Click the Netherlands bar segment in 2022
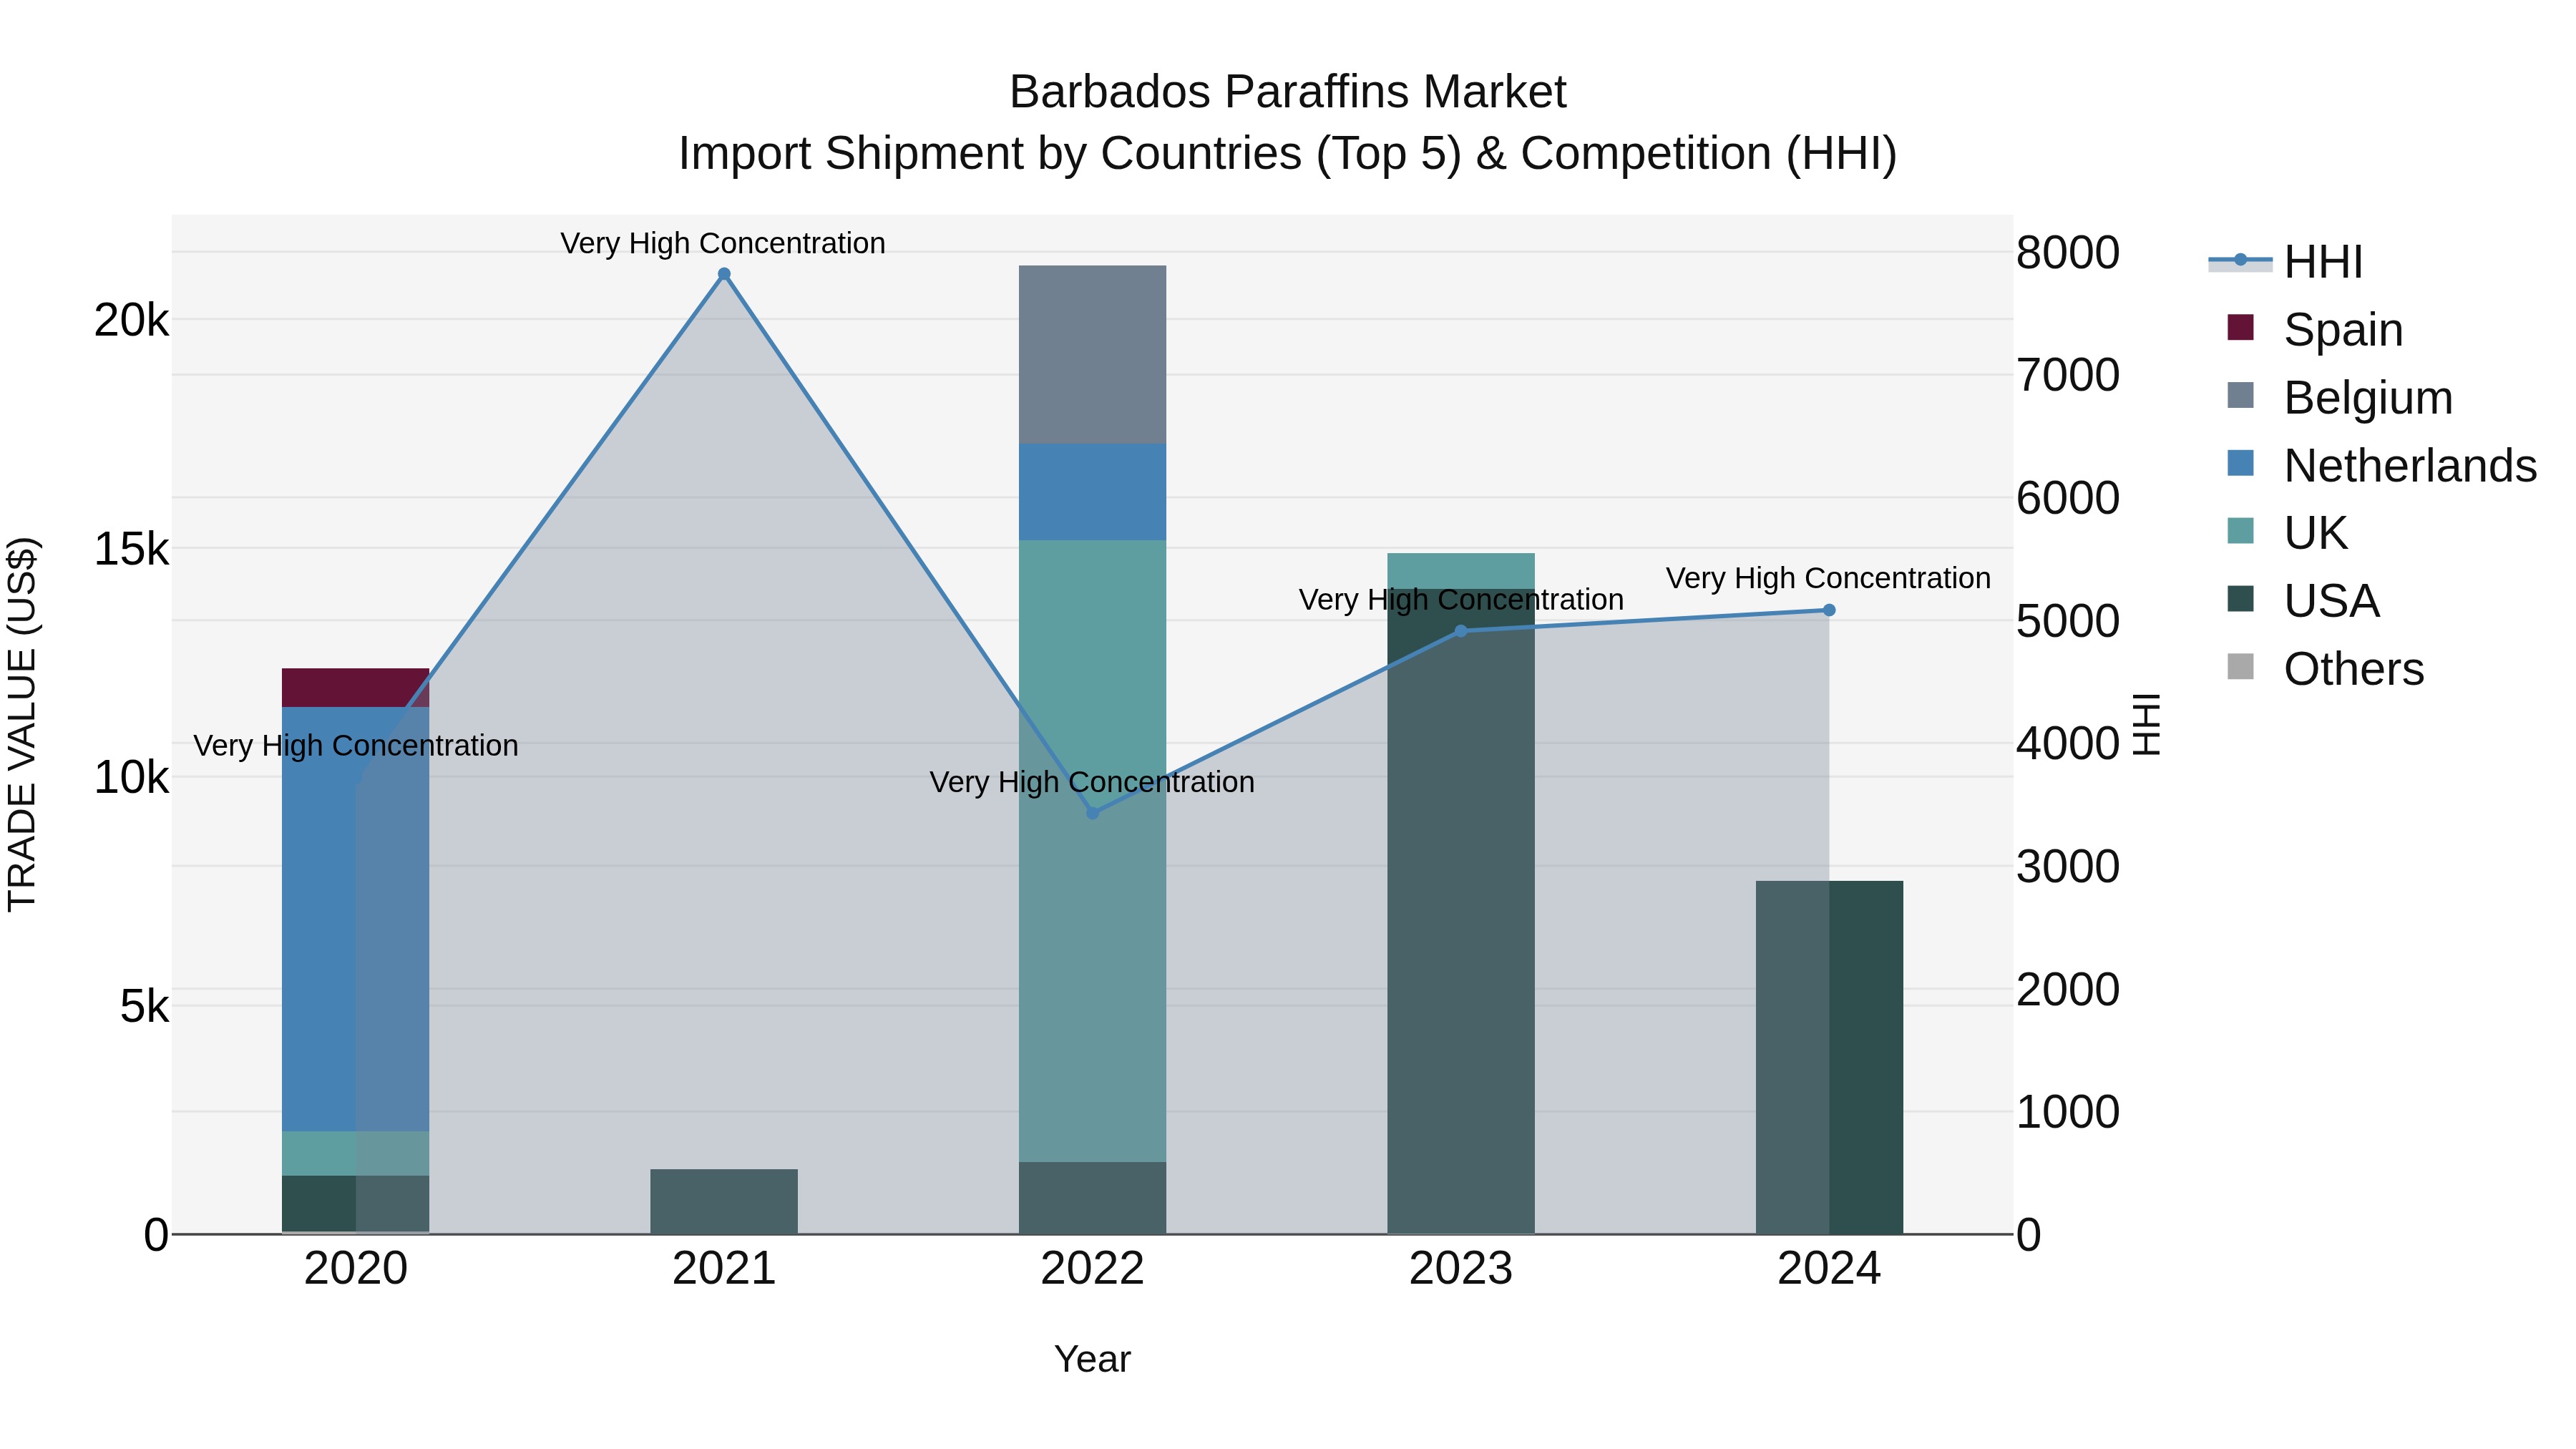Screen dimensions: 2576x1449 pyautogui.click(x=1093, y=492)
